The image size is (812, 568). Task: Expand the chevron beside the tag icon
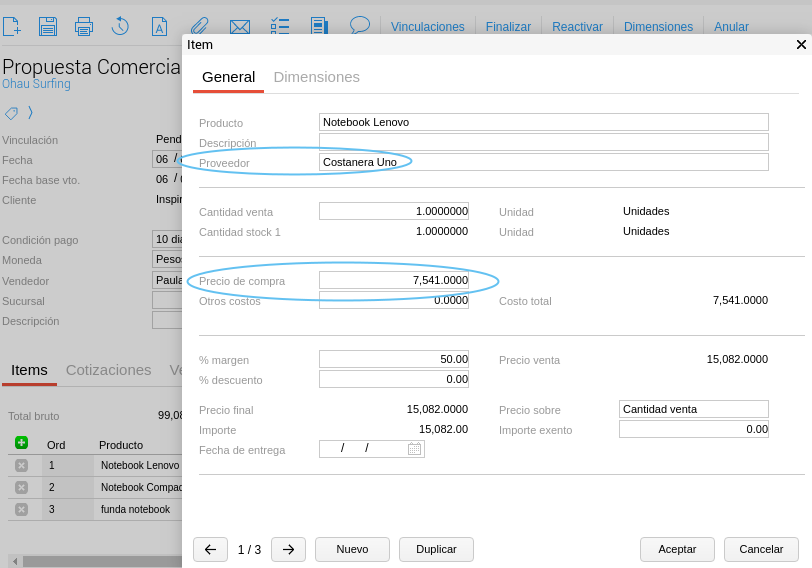(30, 113)
